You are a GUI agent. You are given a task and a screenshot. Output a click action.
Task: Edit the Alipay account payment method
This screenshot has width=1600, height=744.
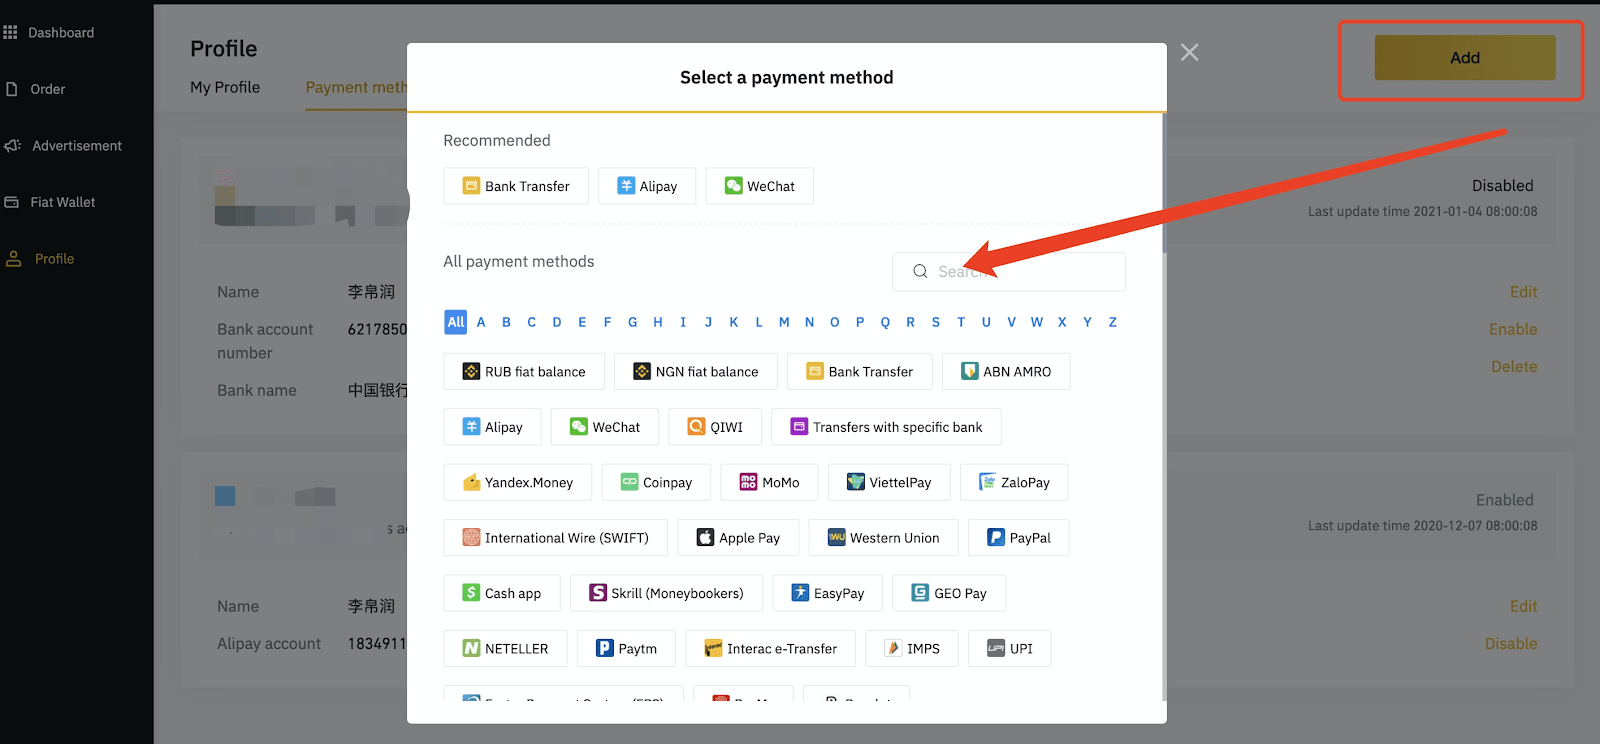pyautogui.click(x=1523, y=606)
